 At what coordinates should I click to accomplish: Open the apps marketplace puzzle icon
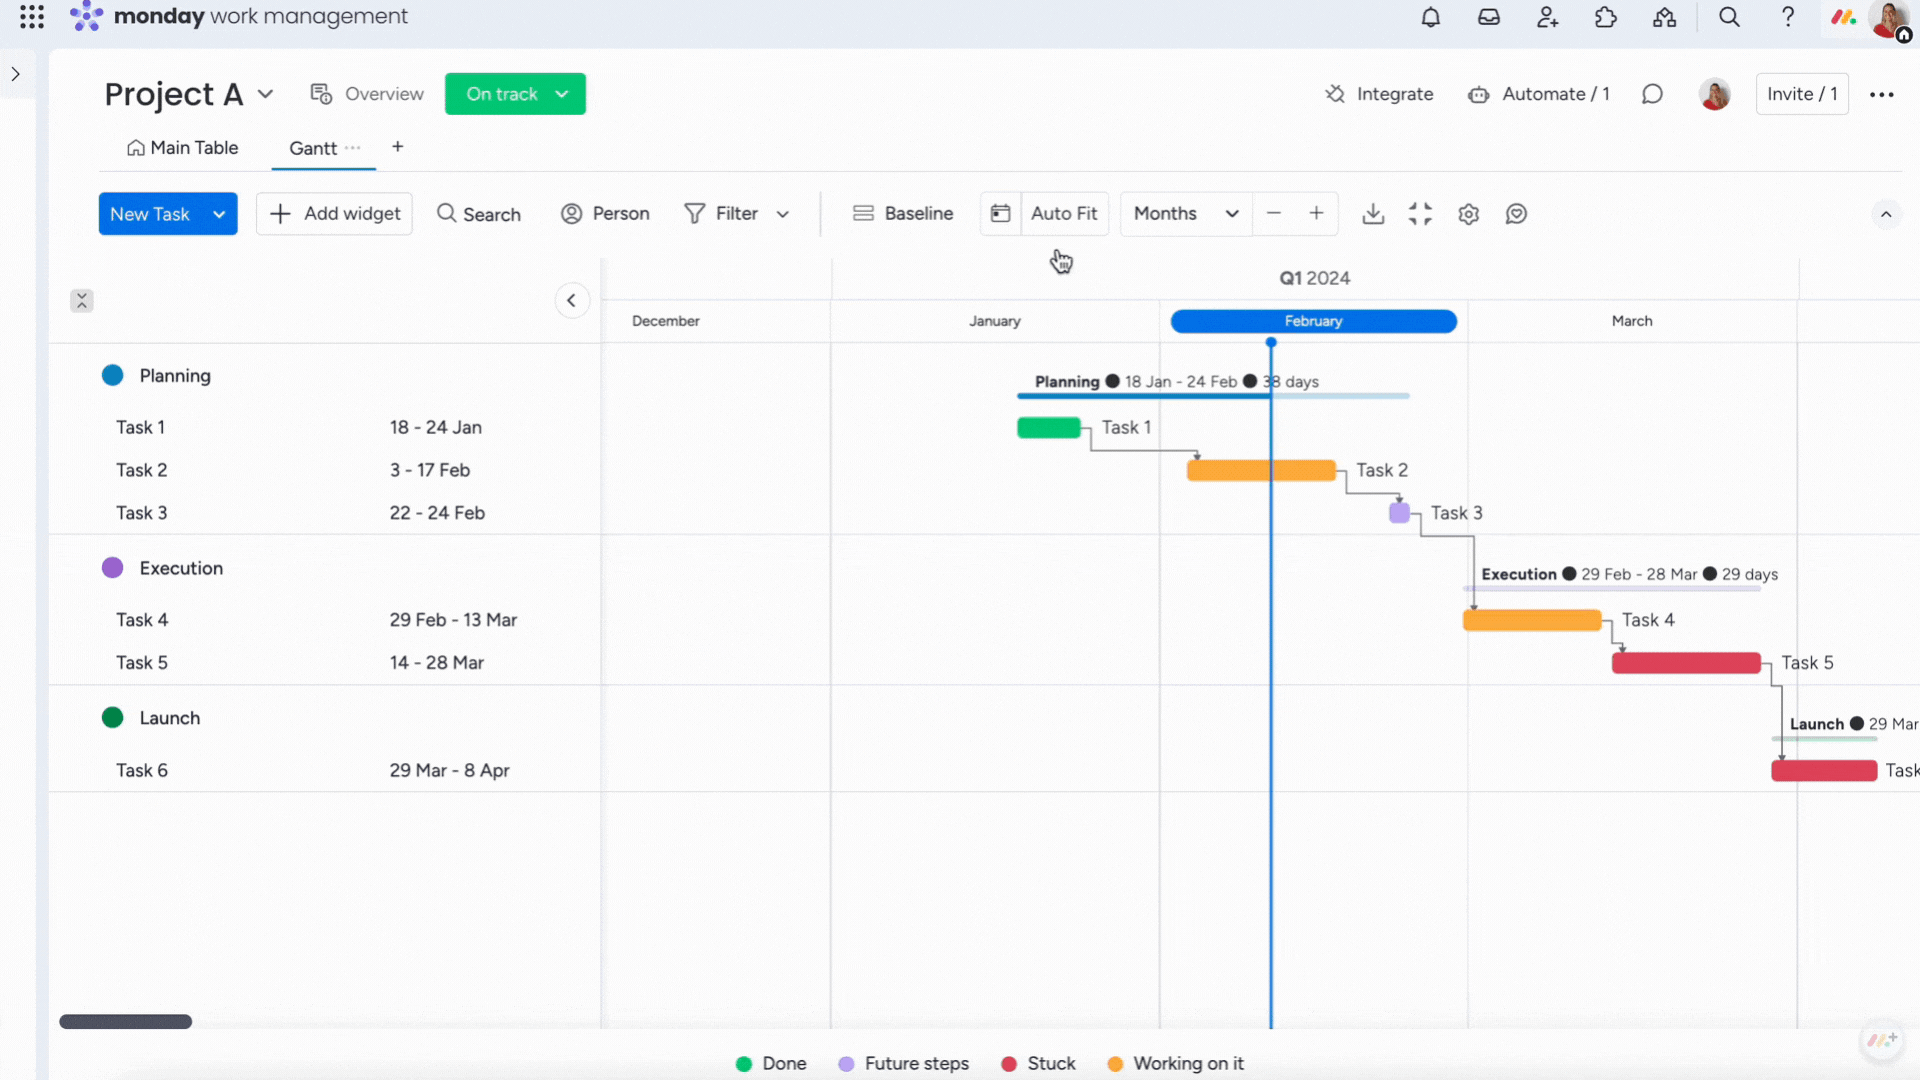pos(1606,17)
